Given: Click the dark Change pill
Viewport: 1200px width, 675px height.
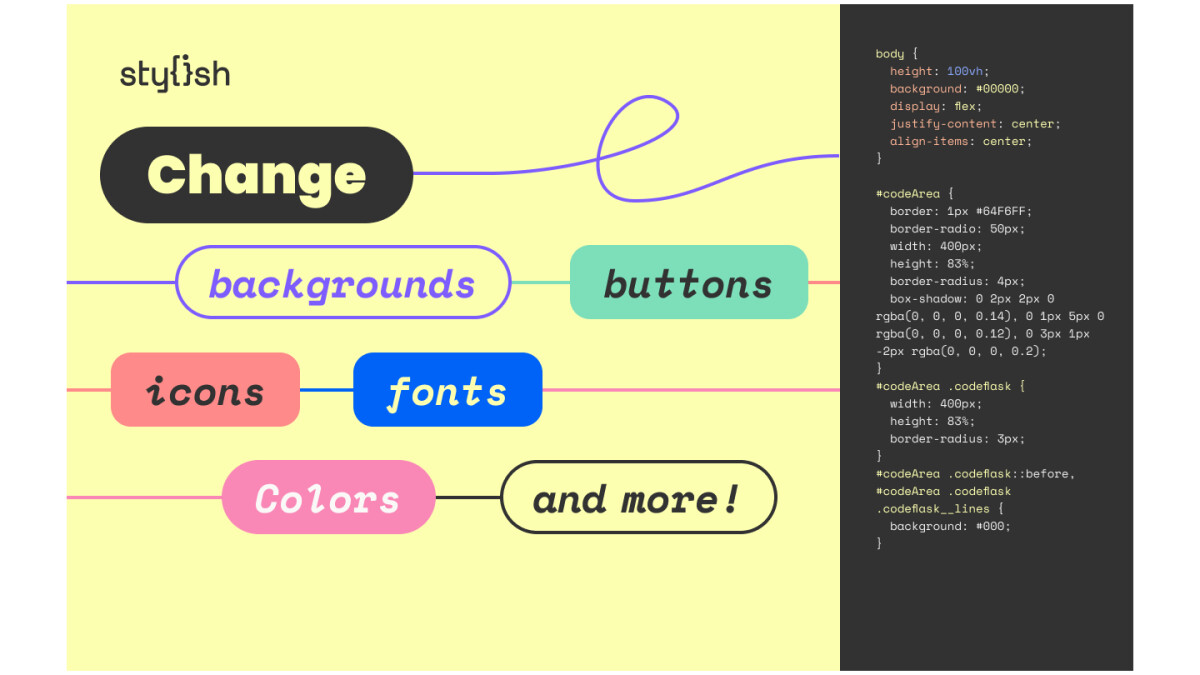Looking at the screenshot, I should click(256, 175).
